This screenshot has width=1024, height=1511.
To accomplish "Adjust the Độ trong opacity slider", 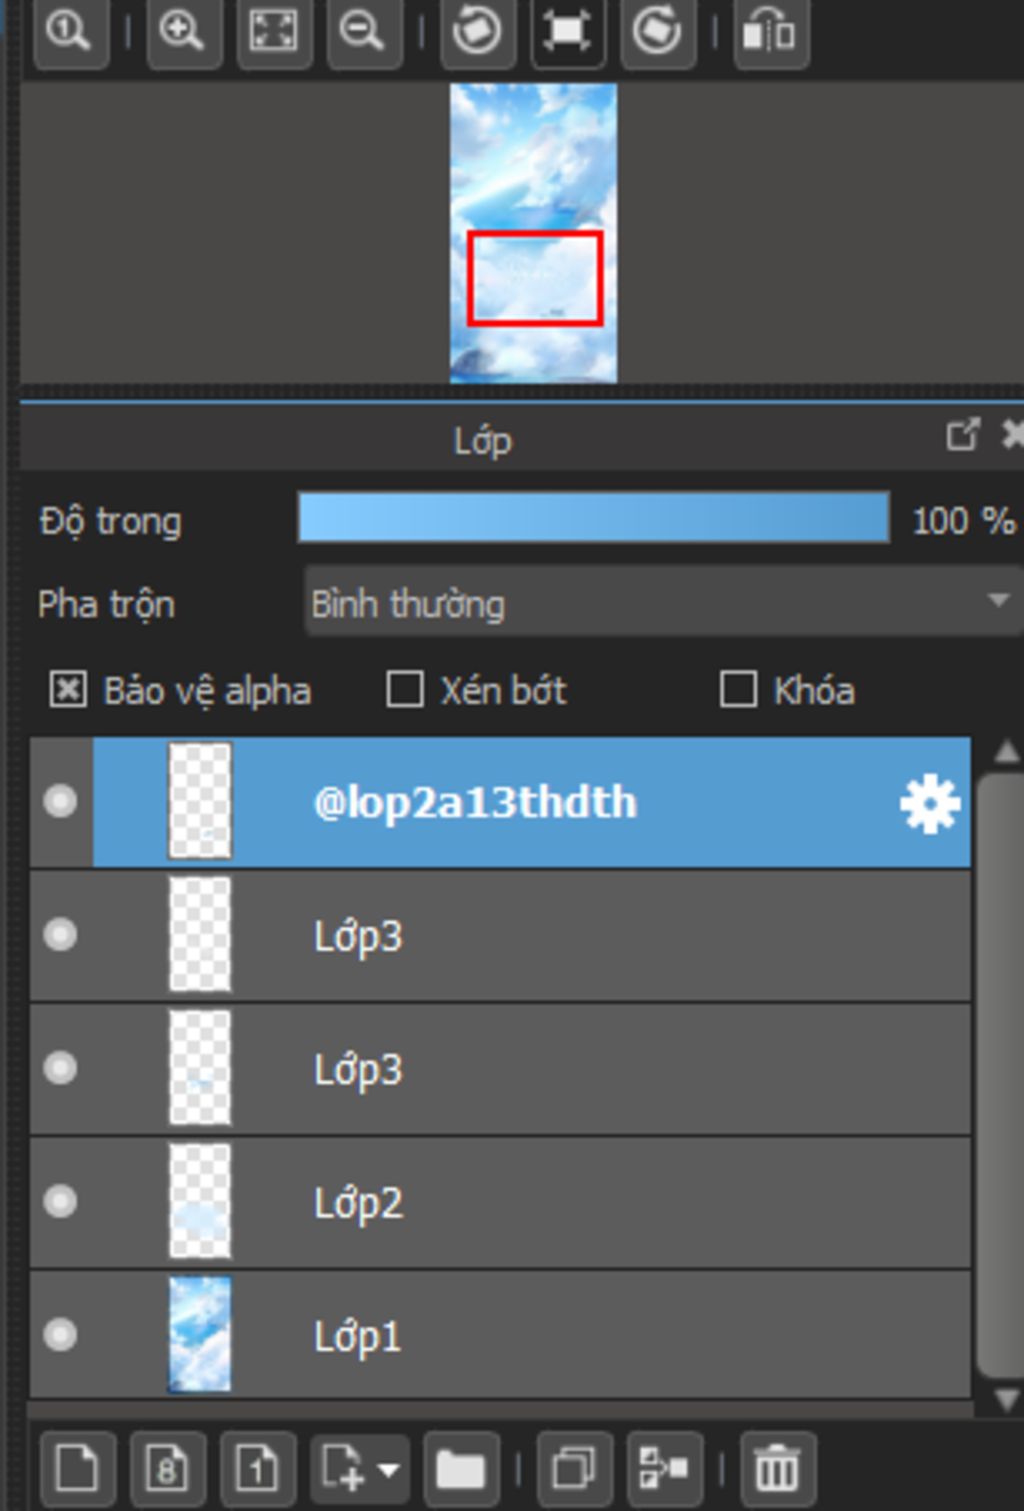I will tap(594, 518).
